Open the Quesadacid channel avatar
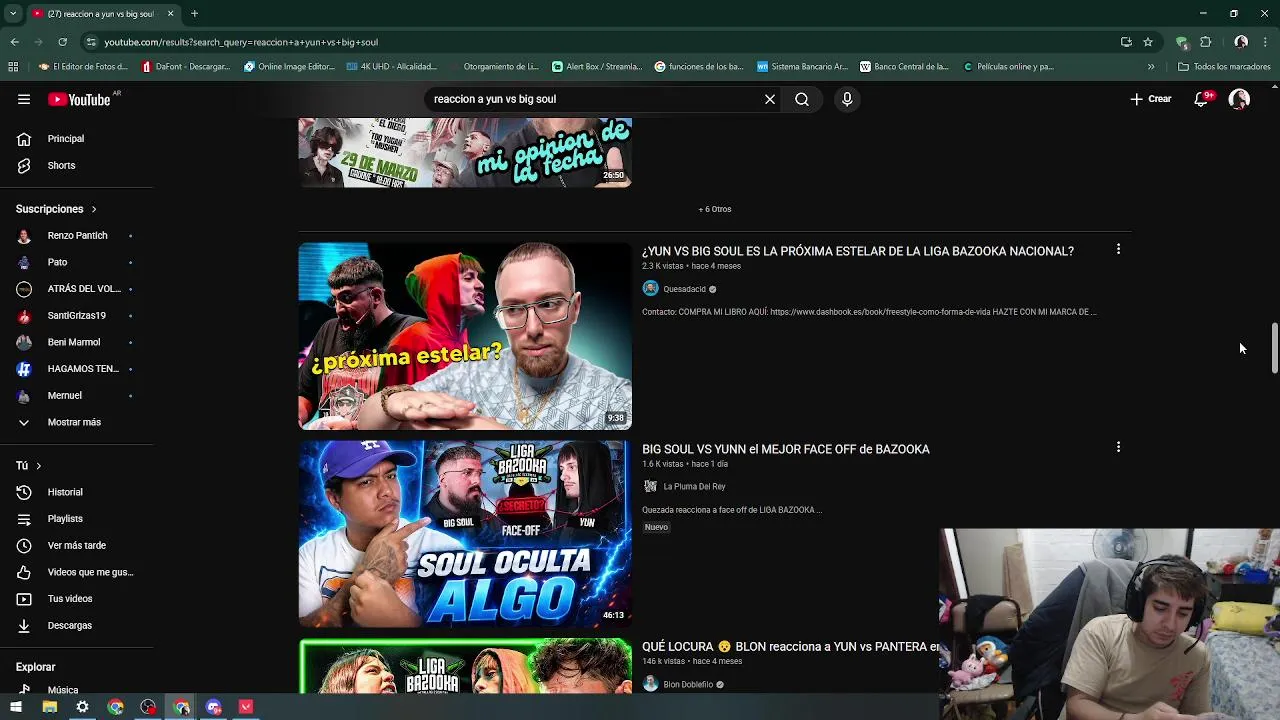The image size is (1280, 720). pos(651,289)
